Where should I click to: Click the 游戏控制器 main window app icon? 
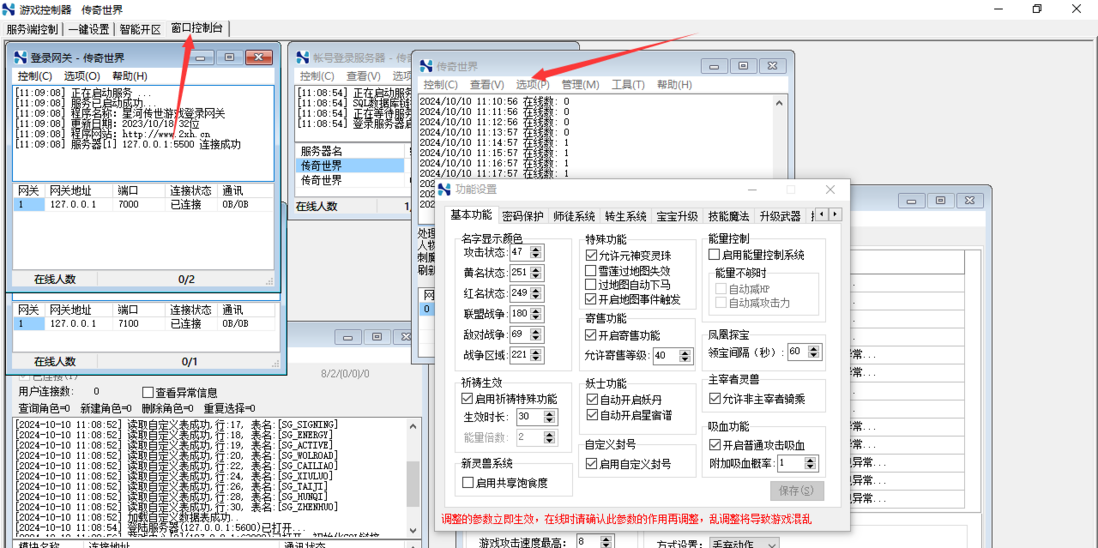[x=10, y=9]
